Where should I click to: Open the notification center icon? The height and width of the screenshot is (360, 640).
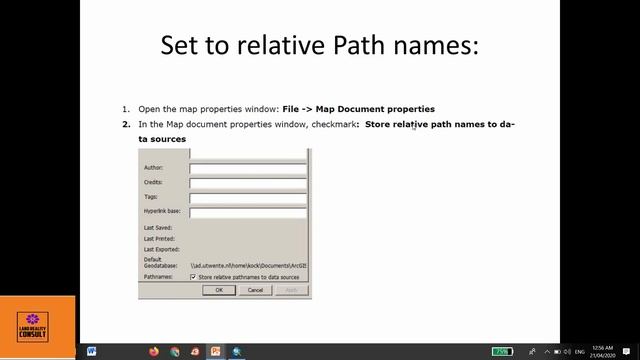[x=627, y=351]
